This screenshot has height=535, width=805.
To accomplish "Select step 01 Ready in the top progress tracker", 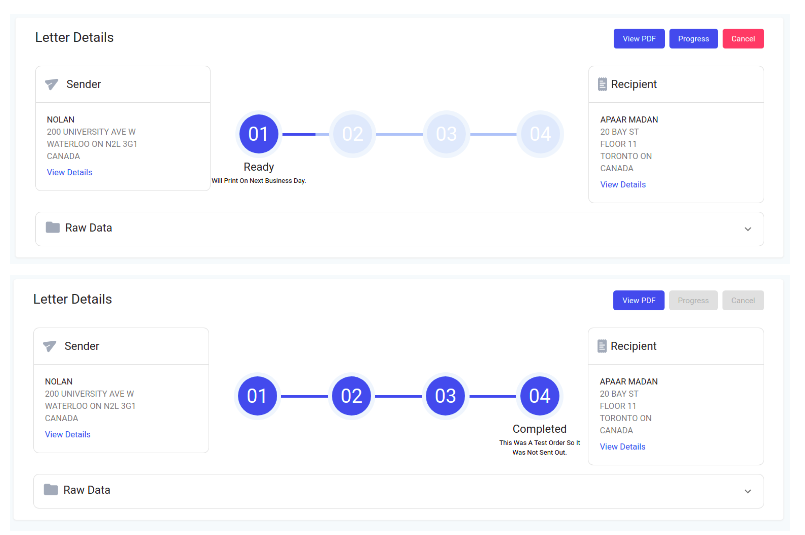I will point(259,134).
